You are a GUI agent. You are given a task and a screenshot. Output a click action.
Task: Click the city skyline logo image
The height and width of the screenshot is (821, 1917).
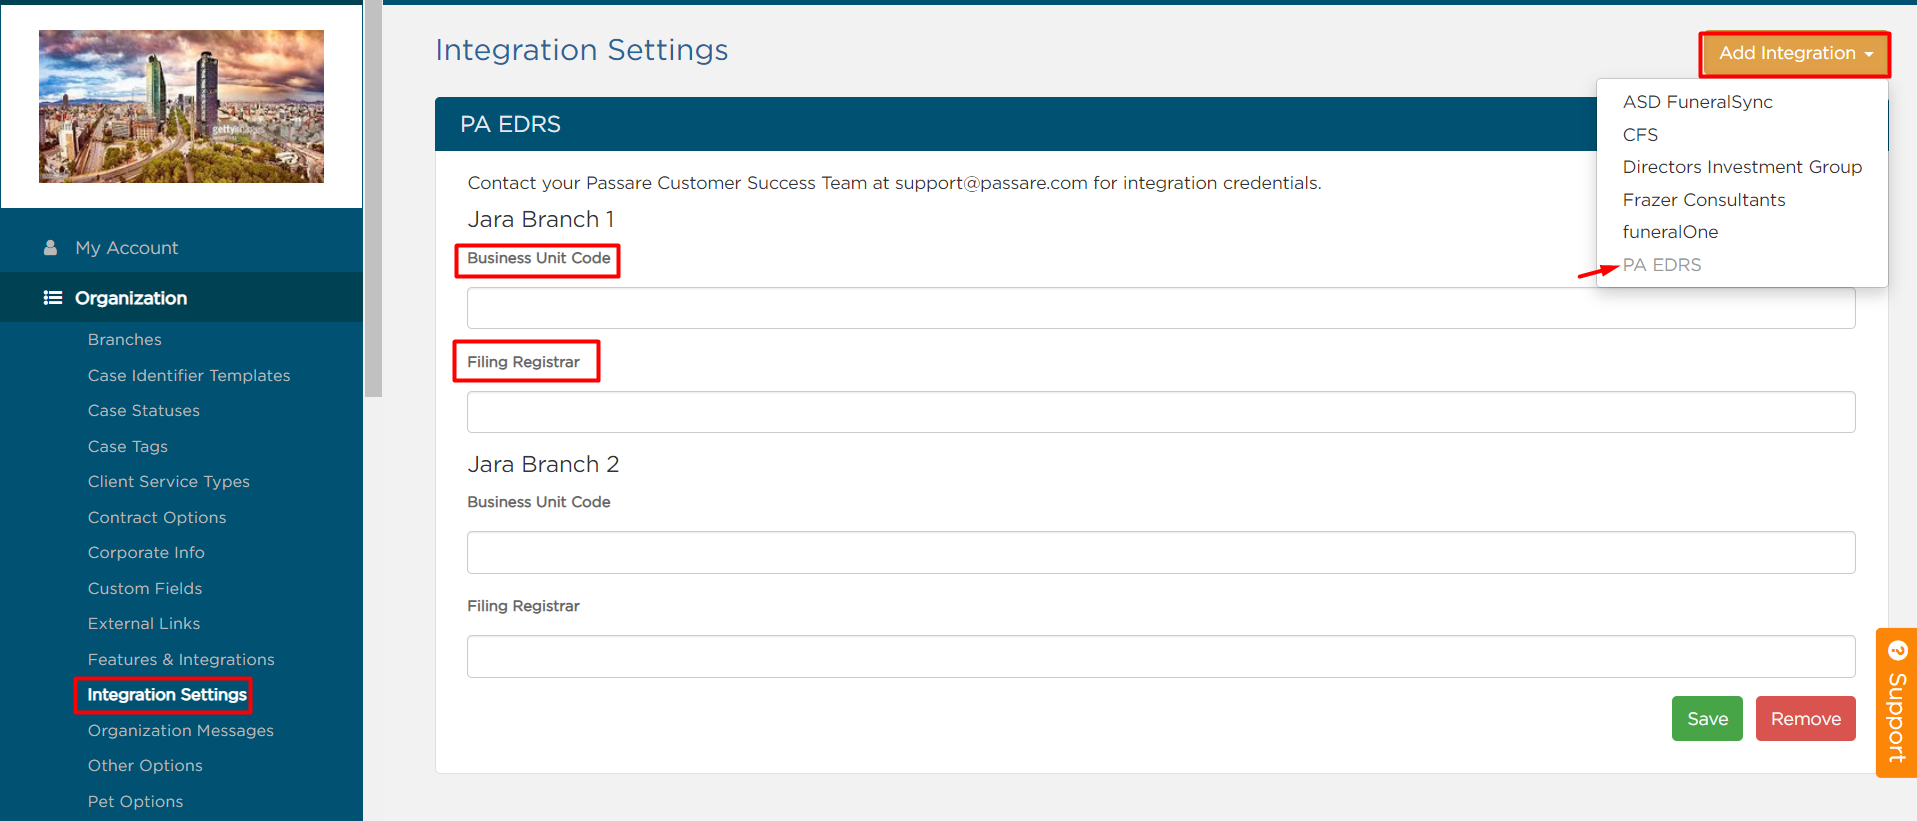point(181,106)
